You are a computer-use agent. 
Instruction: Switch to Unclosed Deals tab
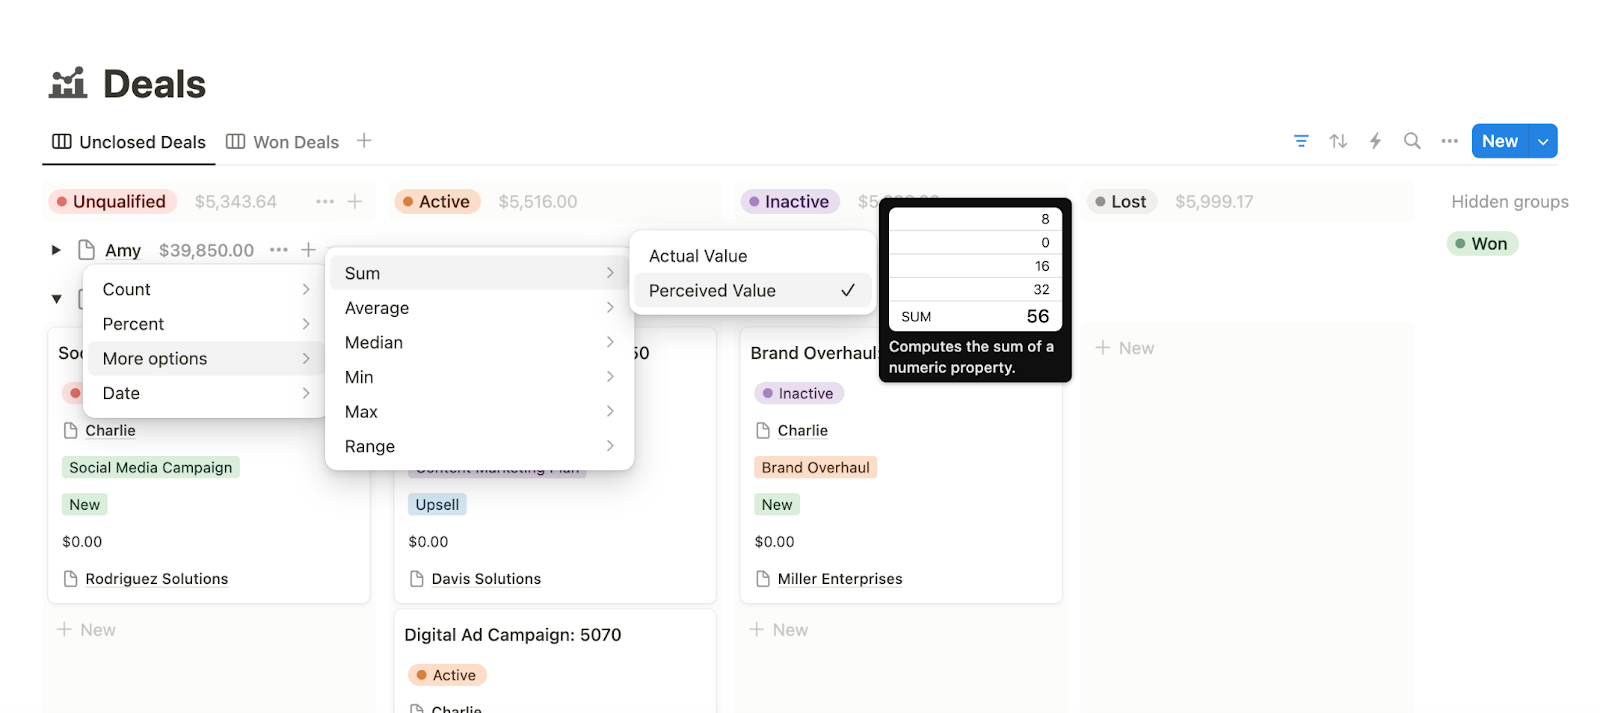click(129, 142)
